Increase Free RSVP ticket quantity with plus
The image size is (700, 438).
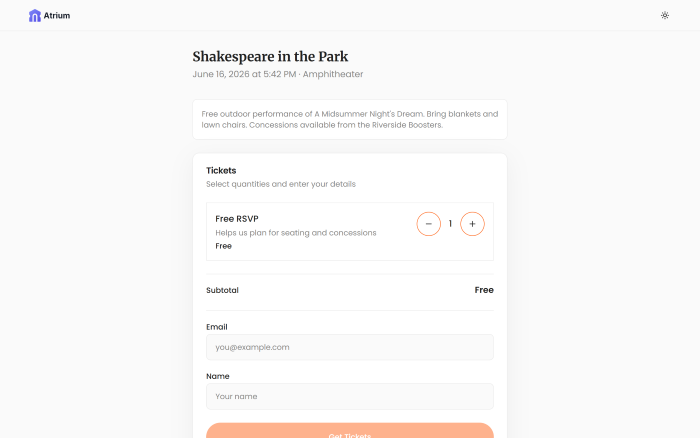[x=472, y=224]
